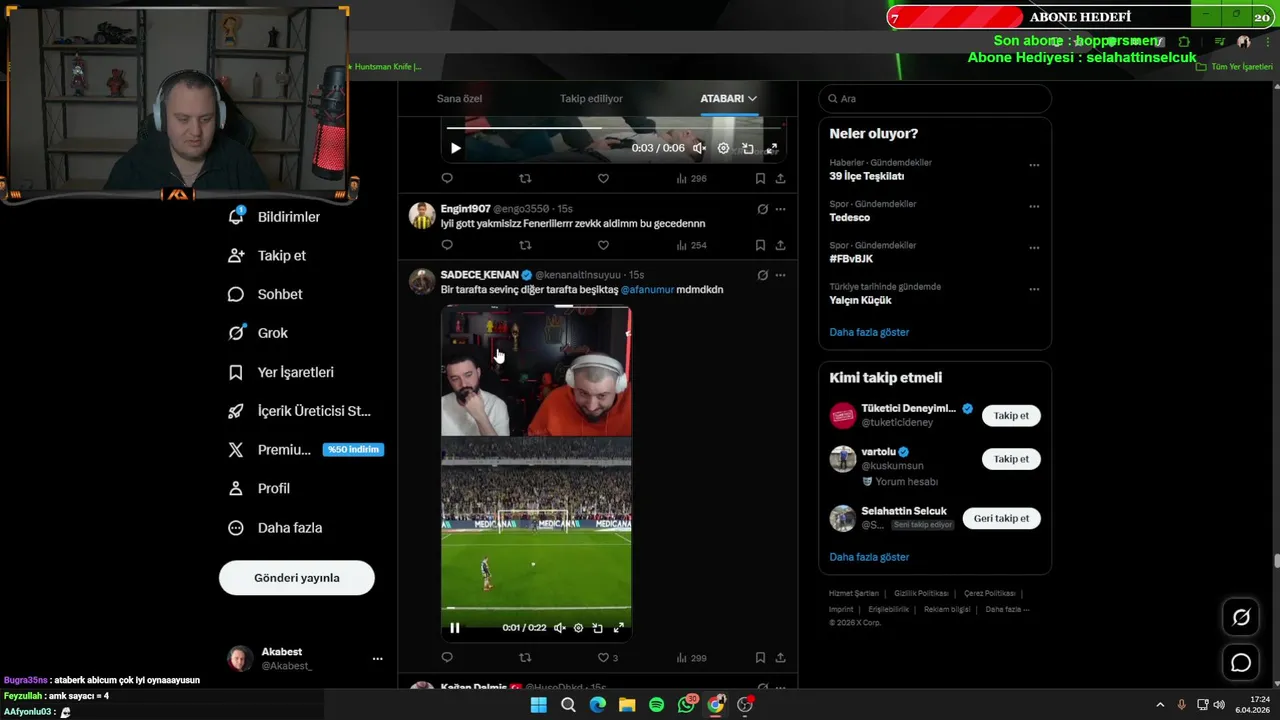Open options for #FBvBJK trend
This screenshot has width=1280, height=720.
(1034, 248)
